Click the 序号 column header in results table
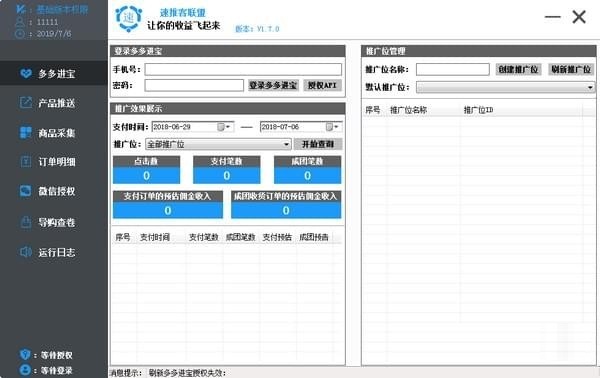 click(123, 237)
